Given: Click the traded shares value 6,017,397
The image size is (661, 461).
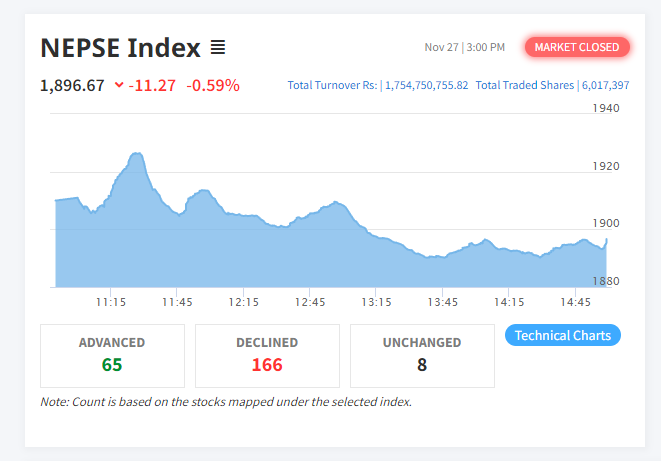Looking at the screenshot, I should tap(605, 85).
